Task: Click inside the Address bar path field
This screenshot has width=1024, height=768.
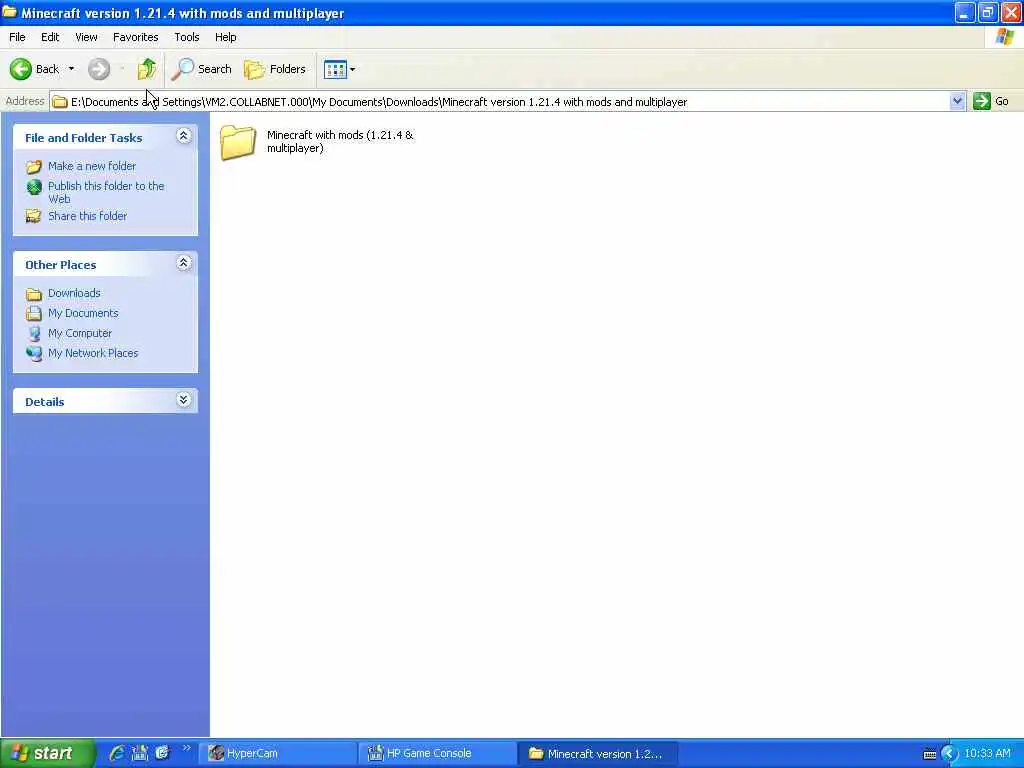Action: coord(500,102)
